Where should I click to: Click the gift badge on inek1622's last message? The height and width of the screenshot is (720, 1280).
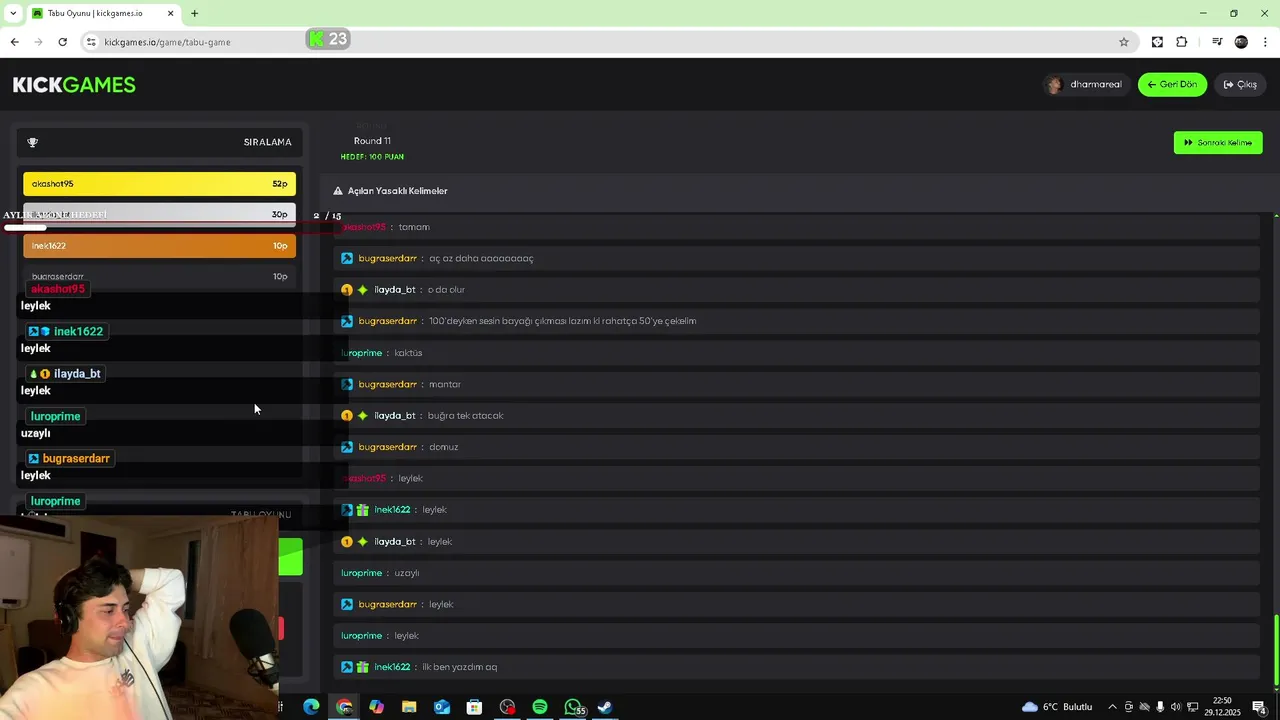pos(363,667)
